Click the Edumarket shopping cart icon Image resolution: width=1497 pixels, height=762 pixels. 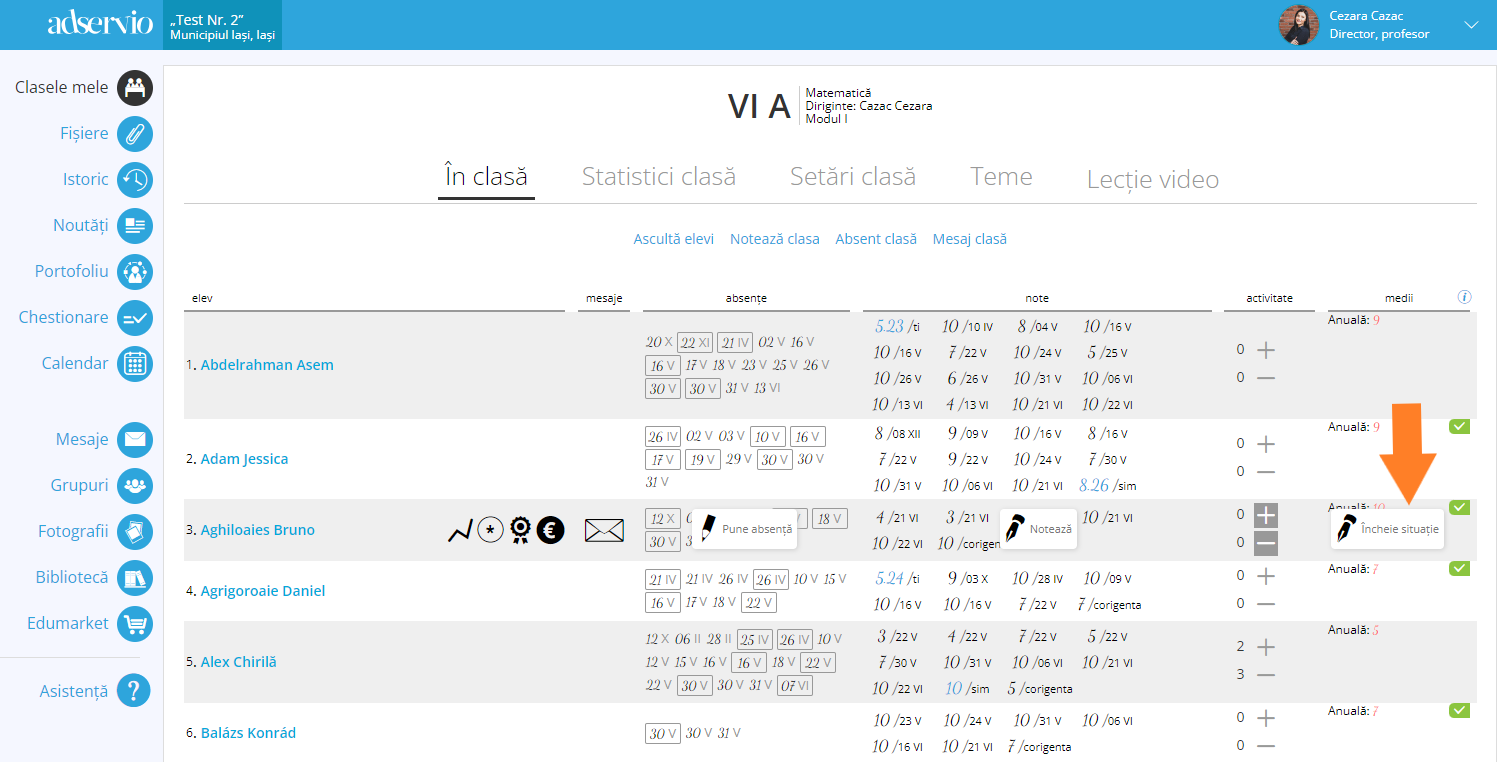click(x=135, y=624)
